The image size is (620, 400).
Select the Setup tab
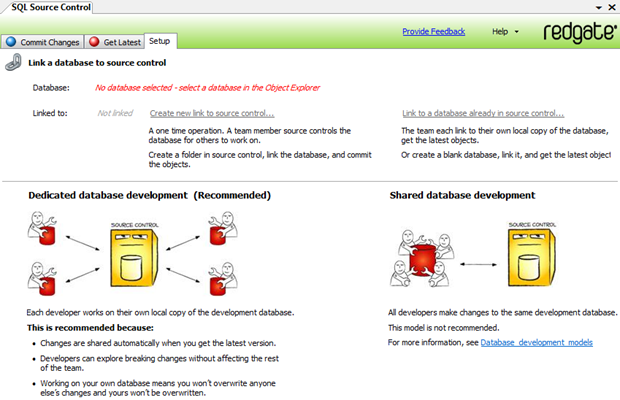159,42
